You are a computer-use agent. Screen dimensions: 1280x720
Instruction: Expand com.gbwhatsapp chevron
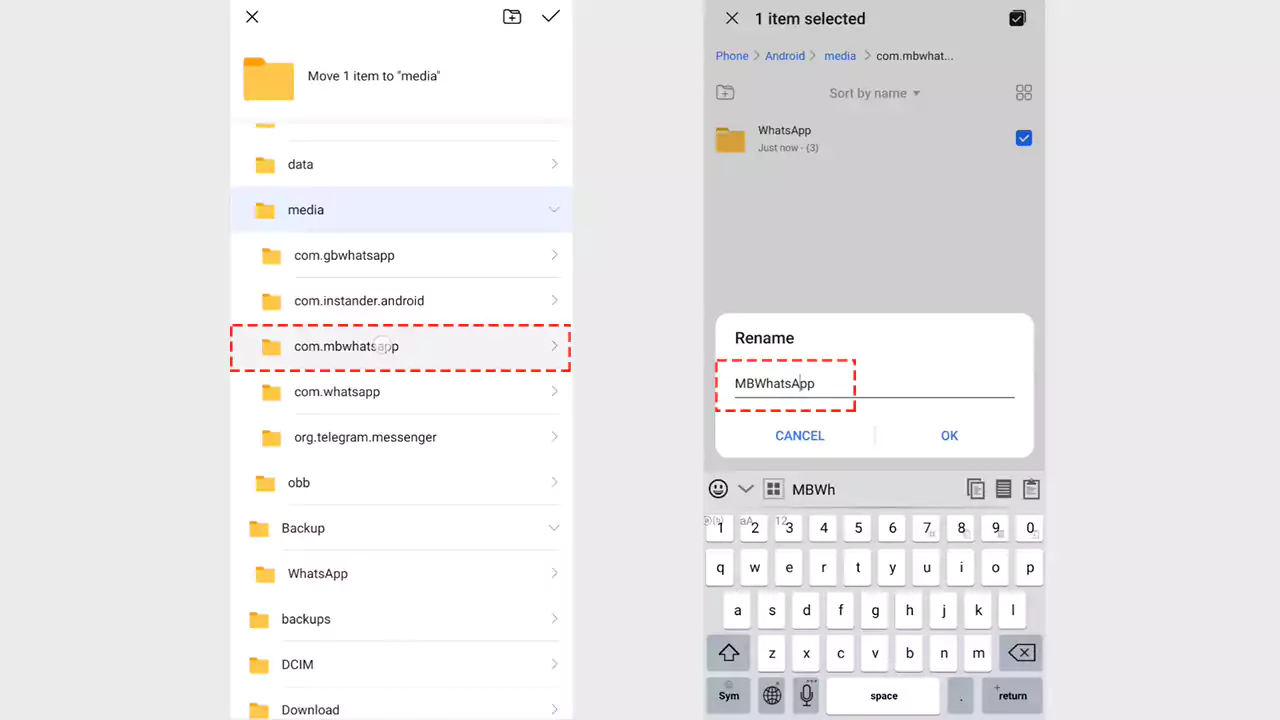pos(554,255)
